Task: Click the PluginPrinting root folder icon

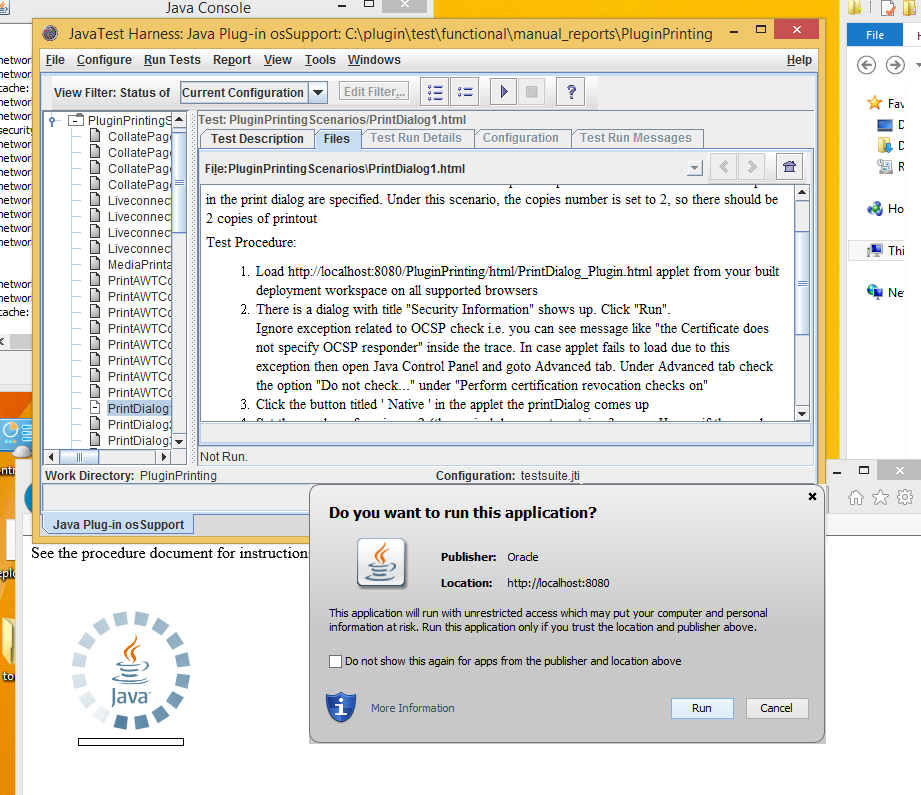Action: coord(76,120)
